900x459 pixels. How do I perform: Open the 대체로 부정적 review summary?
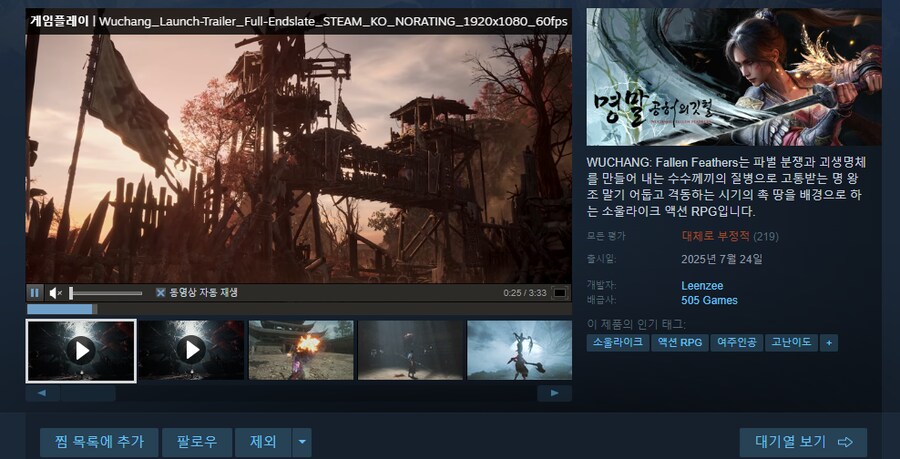pos(715,236)
